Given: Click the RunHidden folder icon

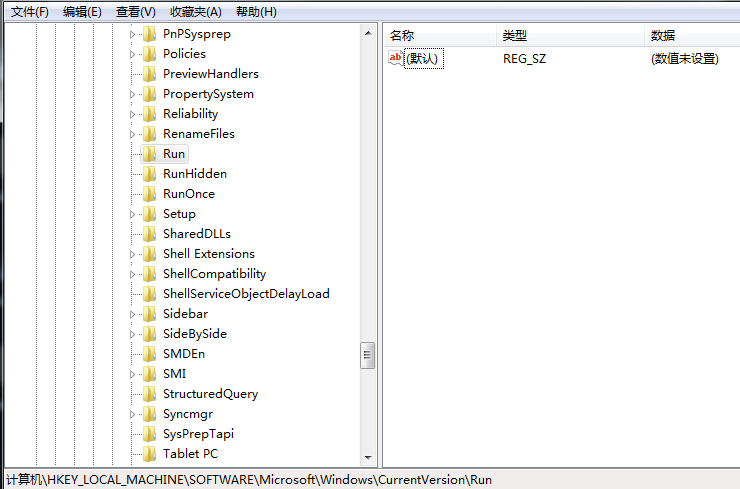Looking at the screenshot, I should click(148, 174).
